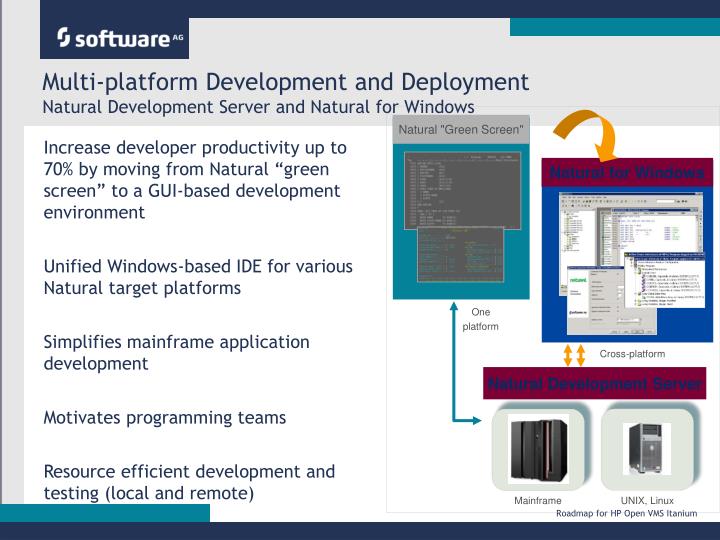Click the Natural for Windows IDE screenshot
Screen dimensions: 720x540
click(x=631, y=263)
